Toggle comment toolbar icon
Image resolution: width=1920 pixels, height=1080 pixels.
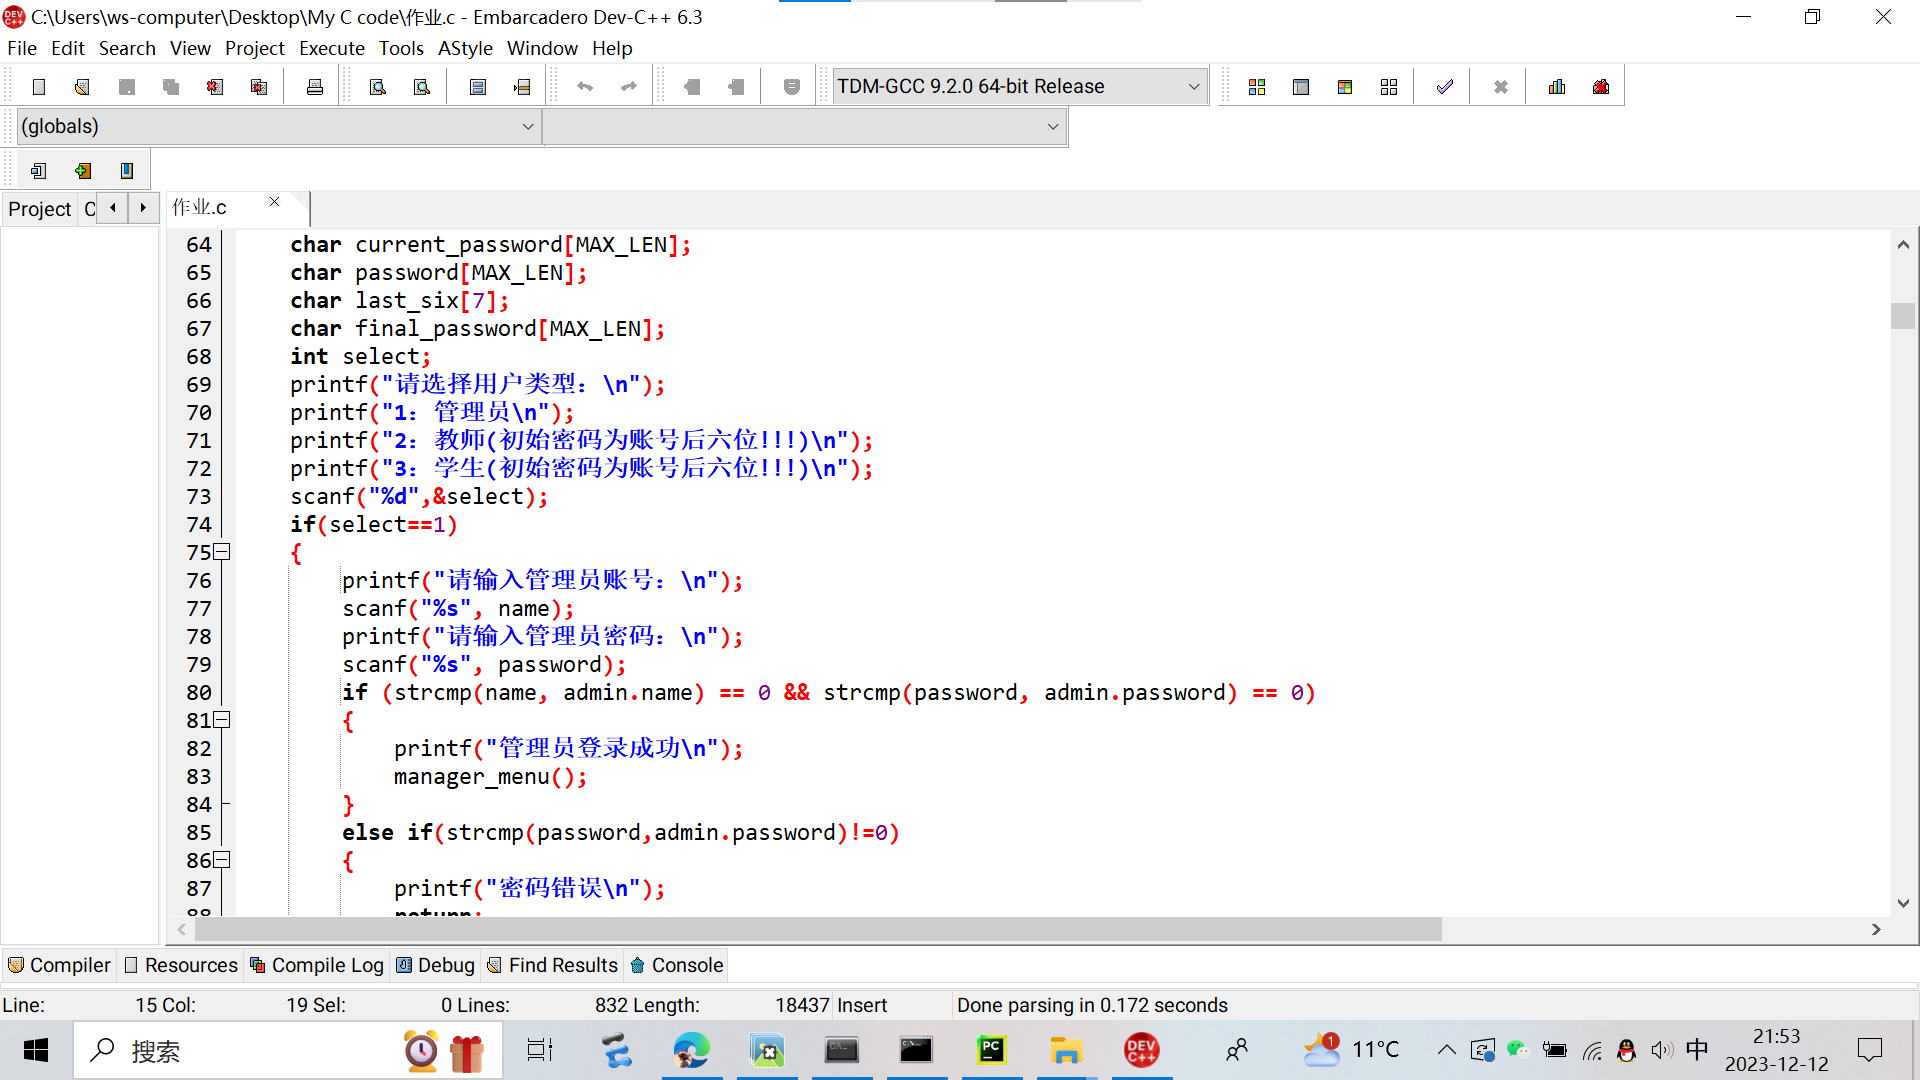(x=792, y=87)
